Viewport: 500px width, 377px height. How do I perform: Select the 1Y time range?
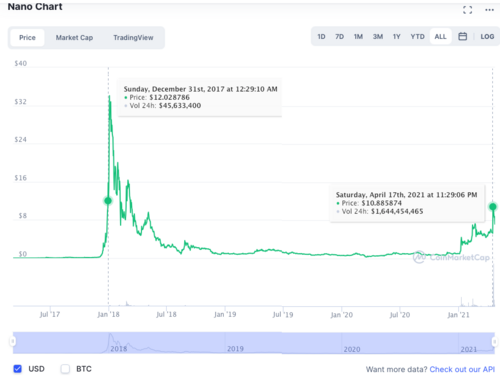click(x=396, y=37)
